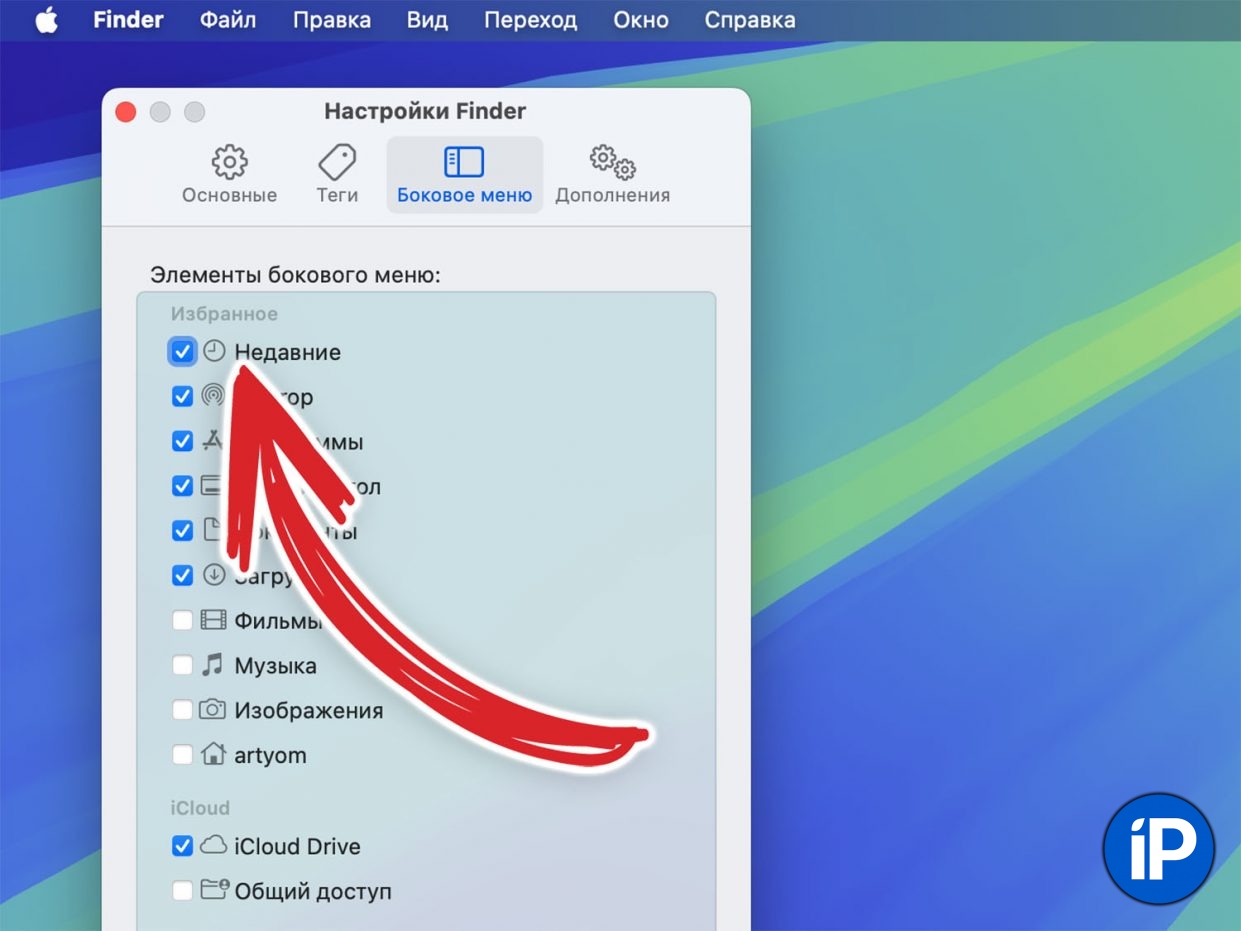Uncheck the Программы row checkbox
Viewport: 1241px width, 931px height.
(x=182, y=441)
